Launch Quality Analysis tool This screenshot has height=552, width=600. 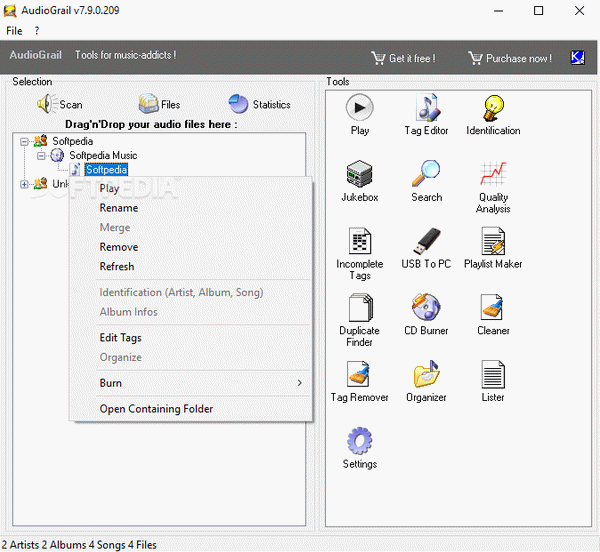click(493, 174)
